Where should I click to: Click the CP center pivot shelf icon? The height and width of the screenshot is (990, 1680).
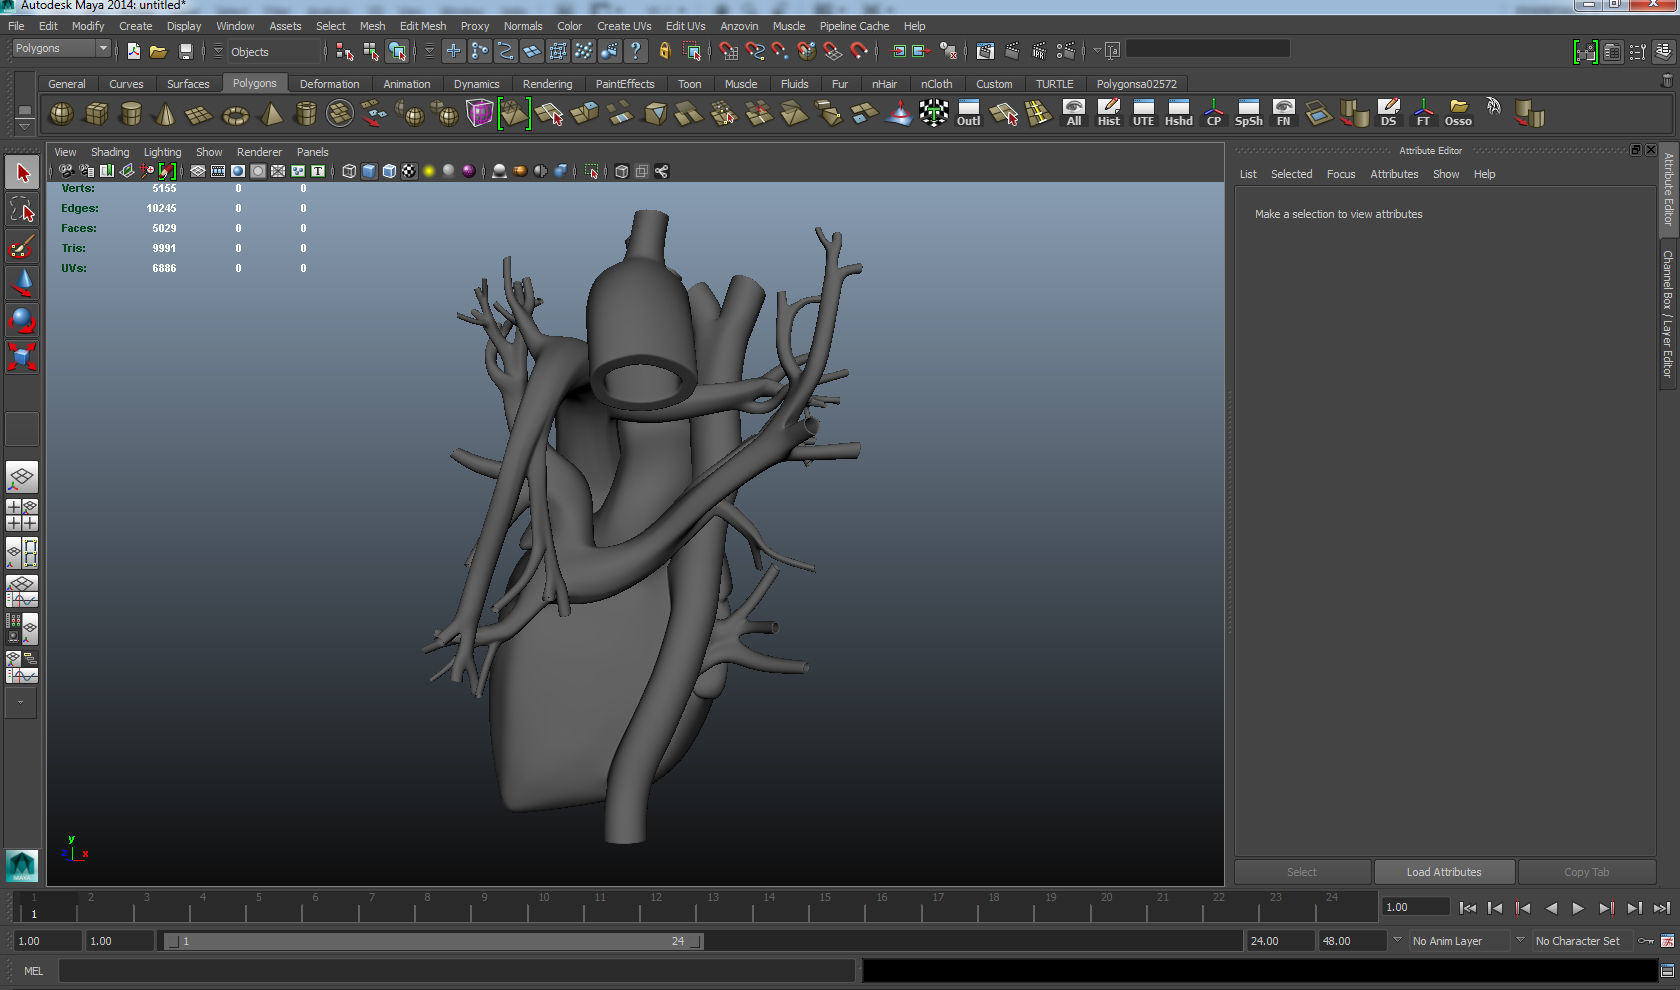click(x=1213, y=113)
